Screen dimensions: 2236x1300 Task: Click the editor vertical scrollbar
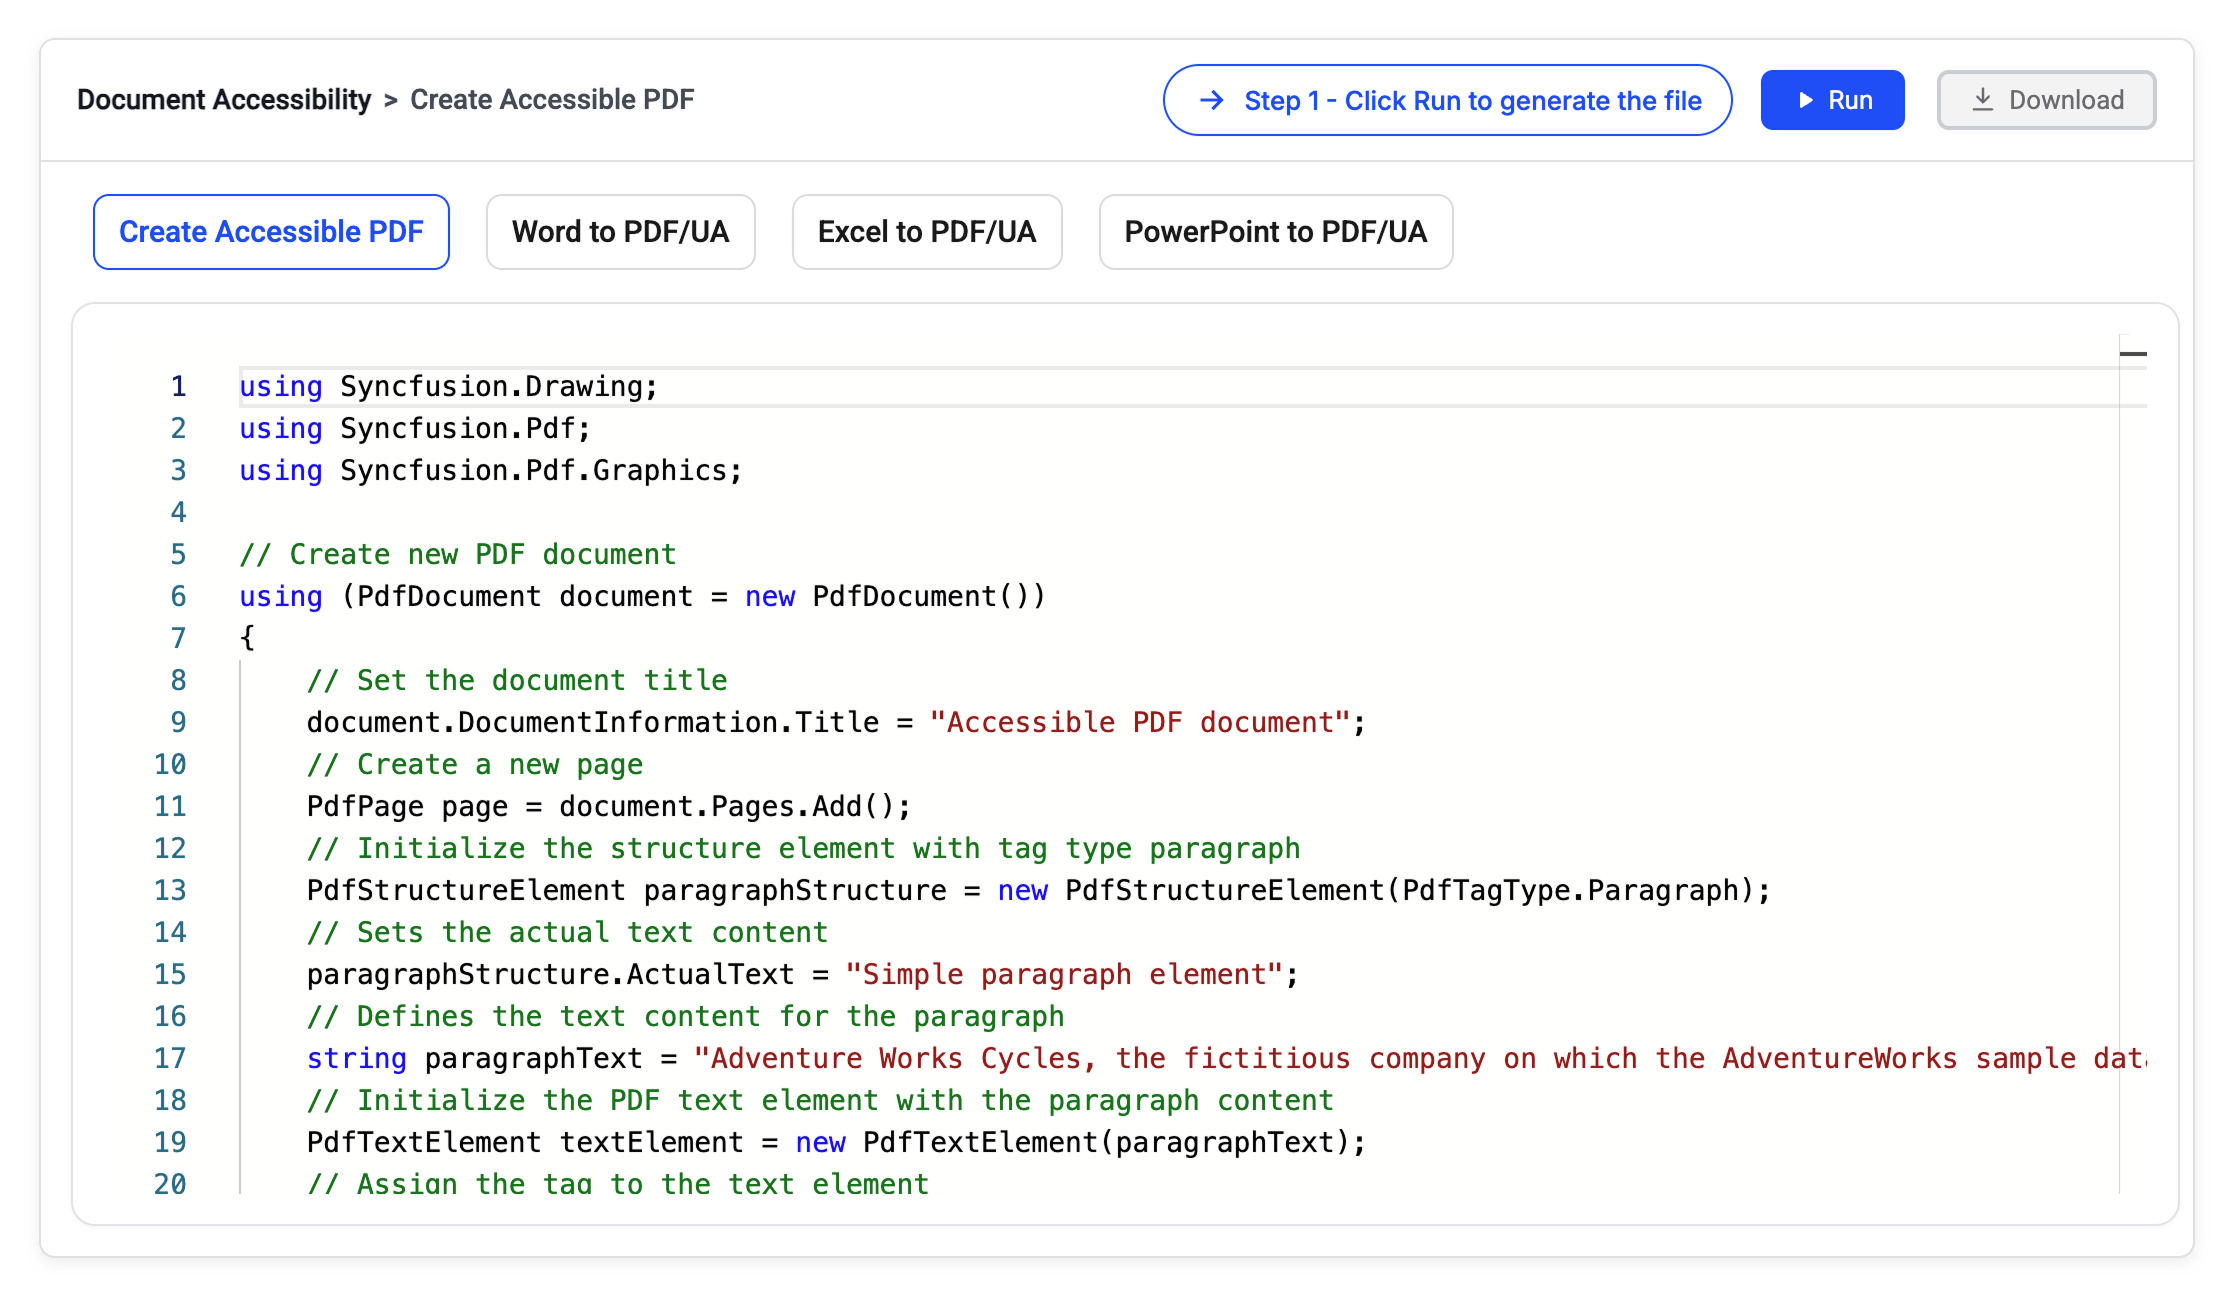[2133, 764]
